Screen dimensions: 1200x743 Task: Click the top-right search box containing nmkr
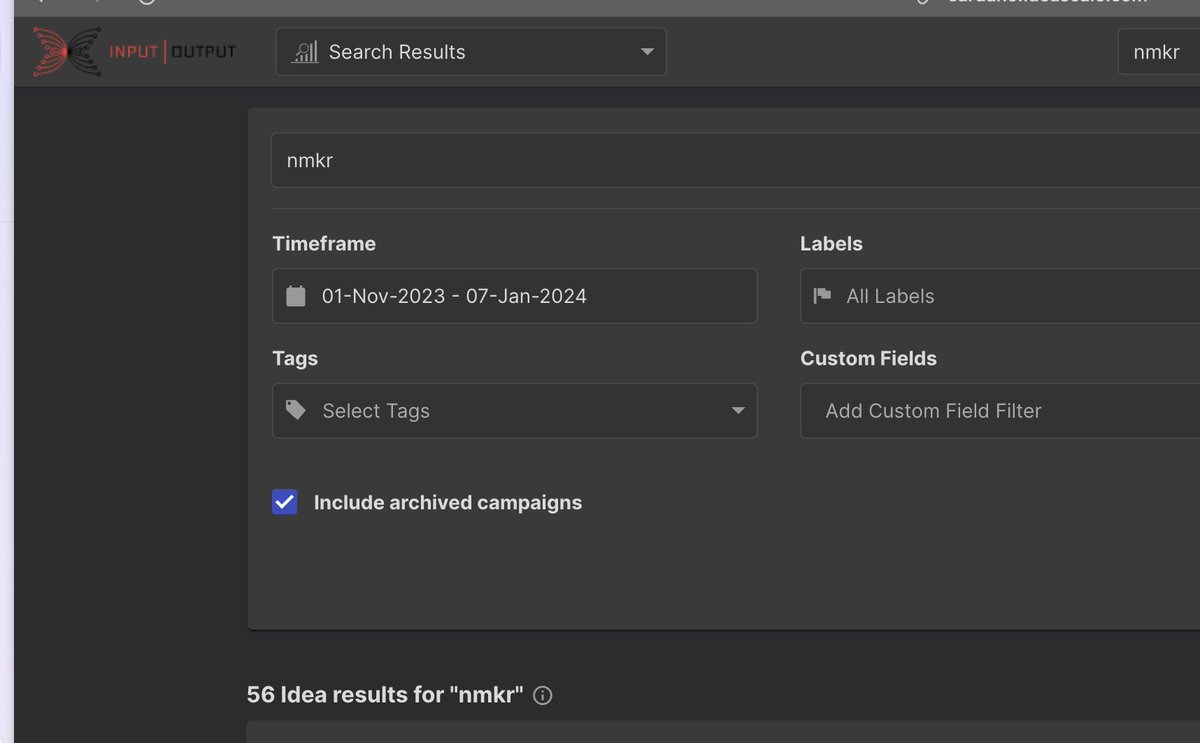[x=1159, y=52]
